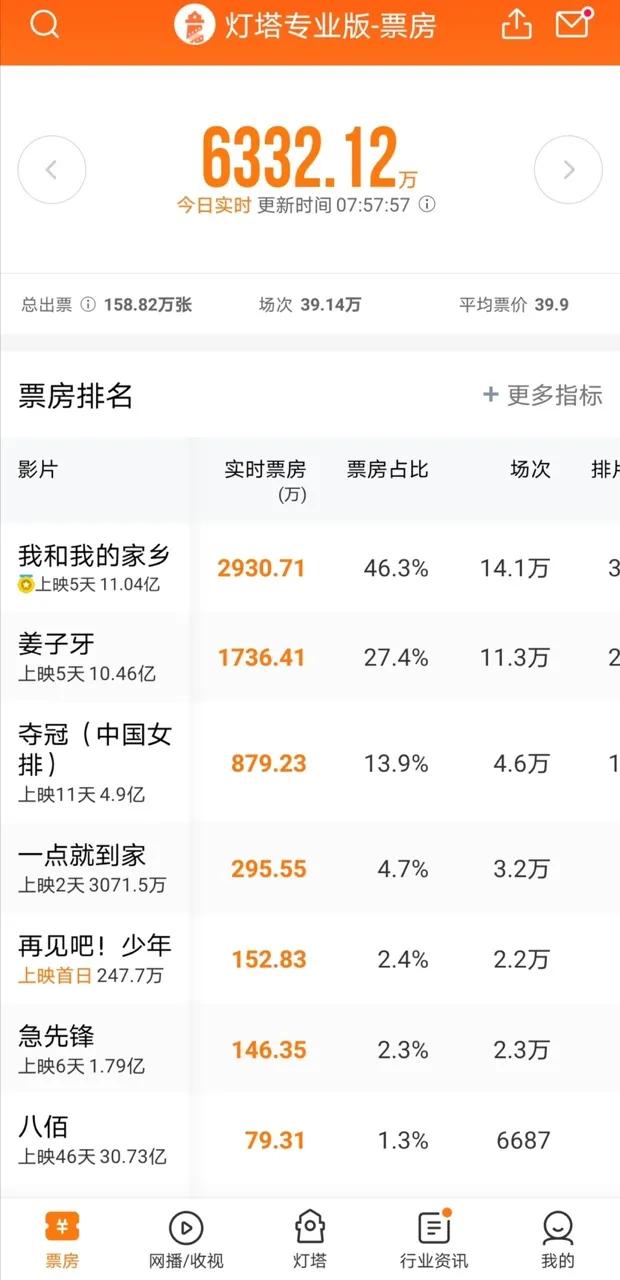This screenshot has width=620, height=1280.
Task: Tap the info icon next to 总出票
Action: pos(87,305)
